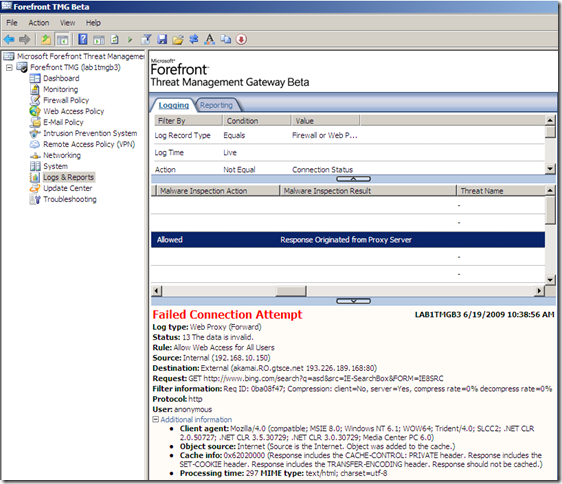Switch to the Reporting tab
The image size is (562, 484).
[216, 105]
